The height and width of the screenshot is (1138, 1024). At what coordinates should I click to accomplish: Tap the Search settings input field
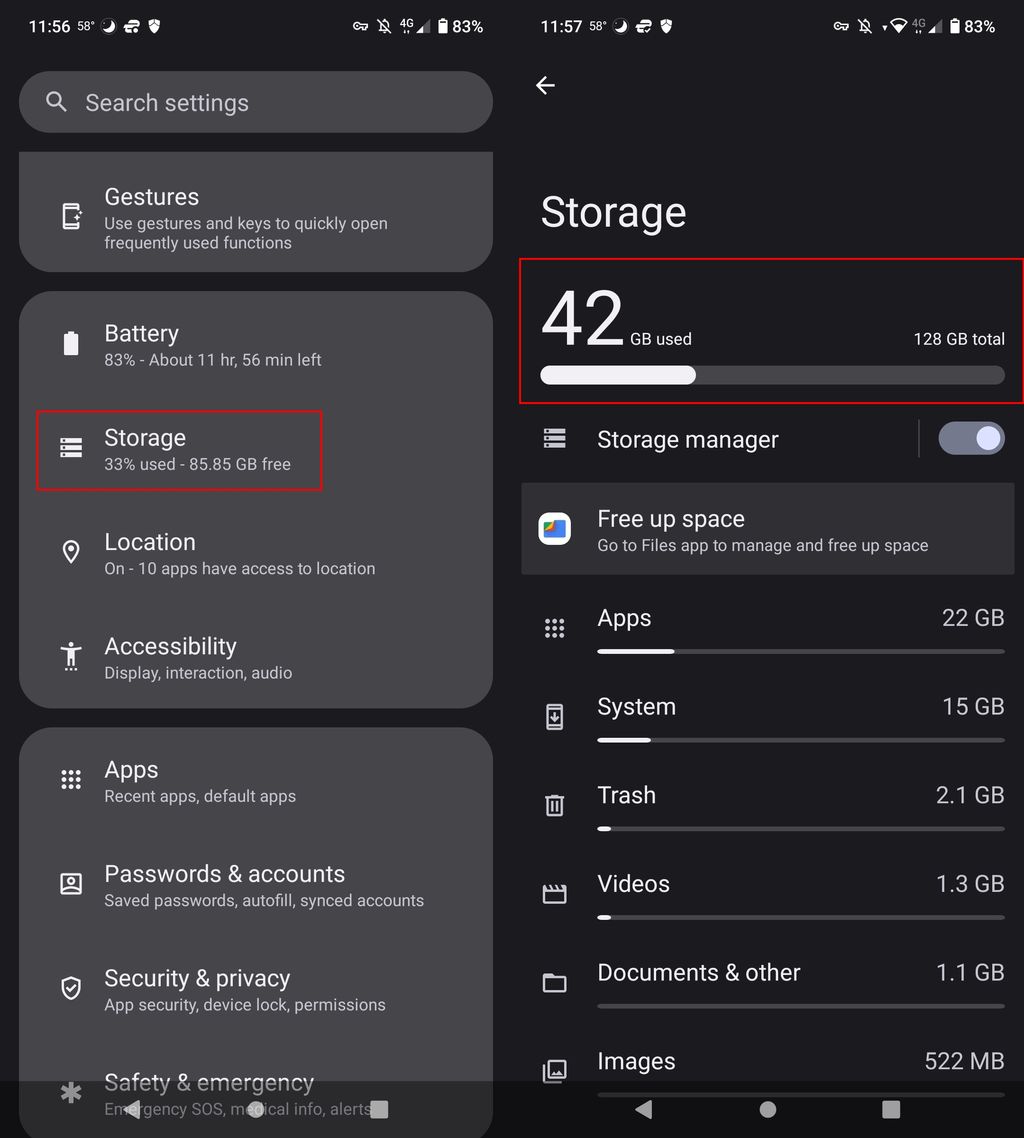point(256,101)
